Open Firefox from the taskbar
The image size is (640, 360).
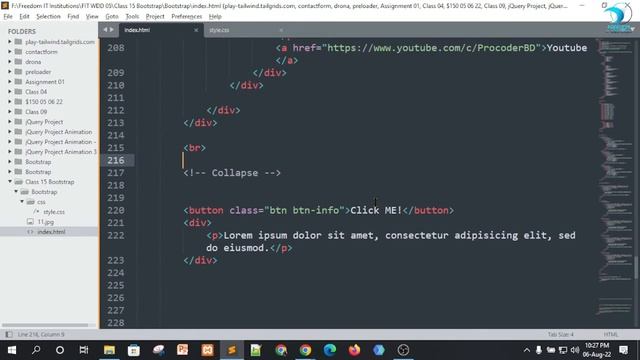coord(354,350)
